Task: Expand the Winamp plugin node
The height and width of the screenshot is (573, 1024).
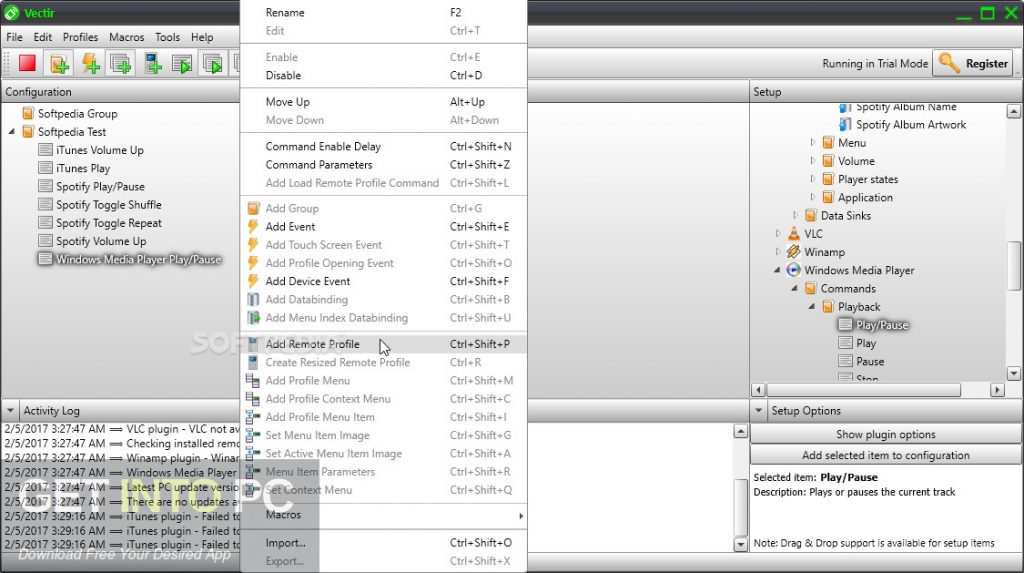Action: point(778,252)
